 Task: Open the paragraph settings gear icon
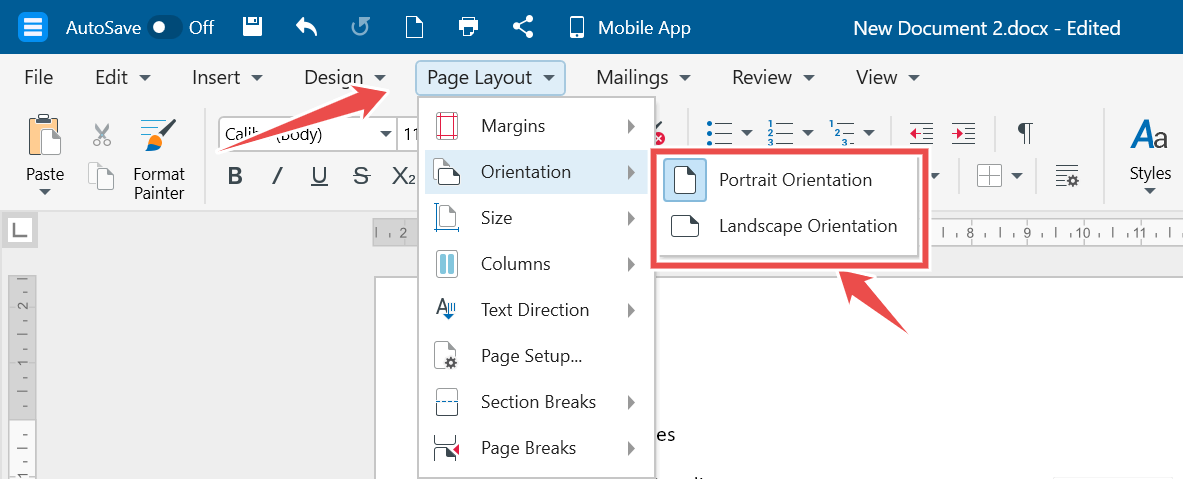tap(1067, 177)
